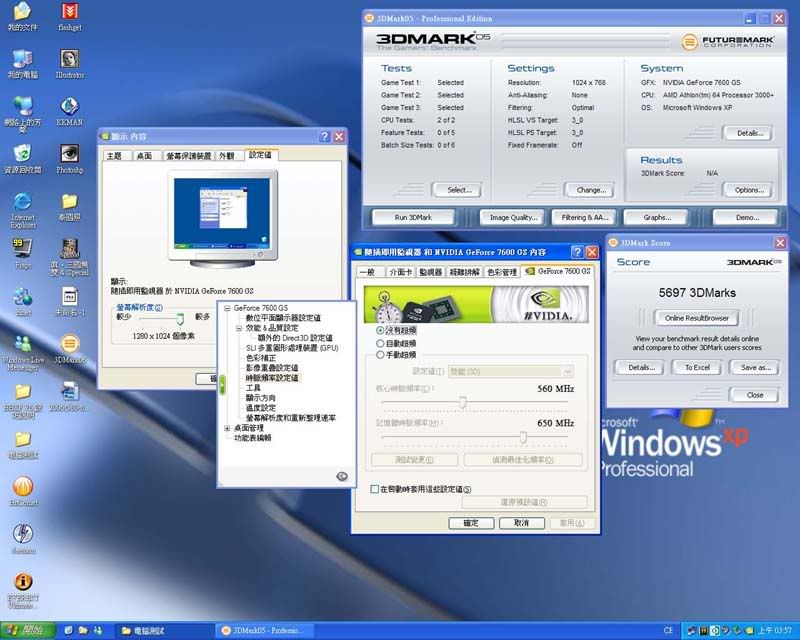
Task: Click the help question mark in NVIDIA properties dialog
Action: pos(577,252)
